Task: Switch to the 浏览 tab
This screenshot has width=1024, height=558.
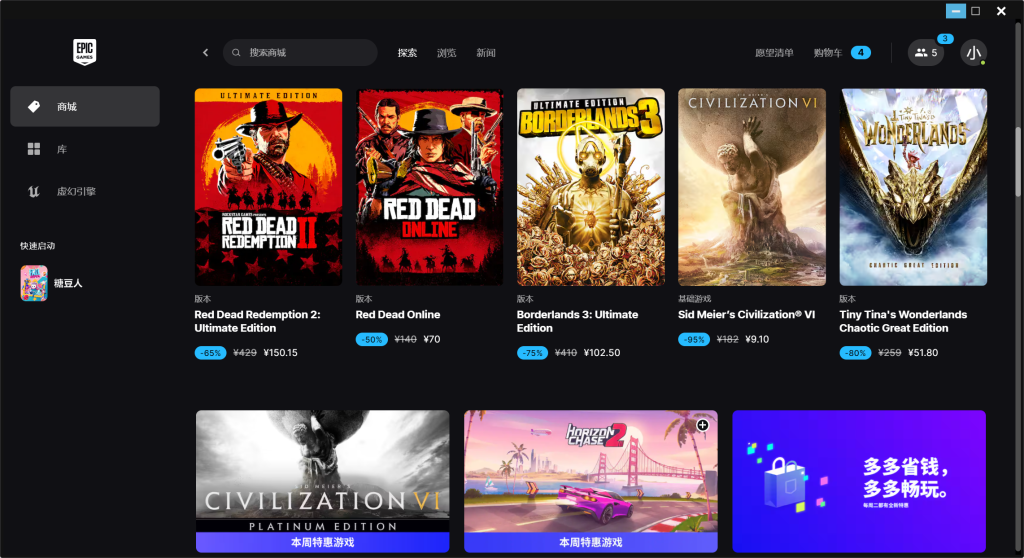Action: point(447,52)
